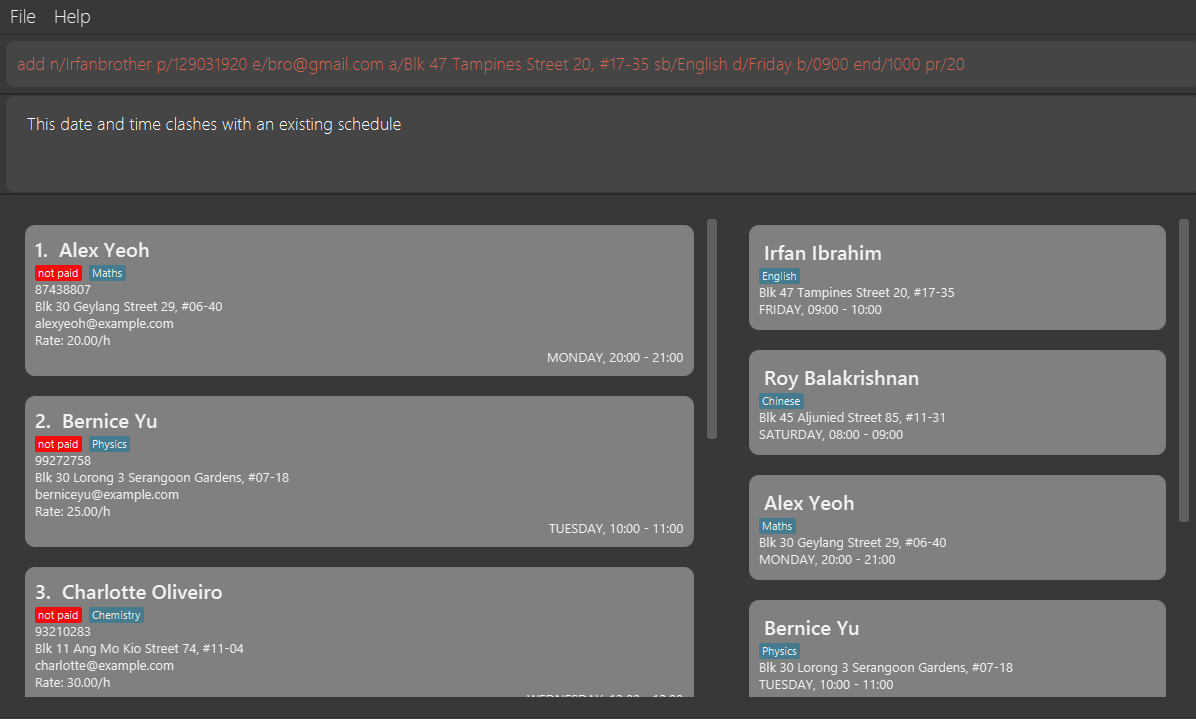Select Alex Yeoh in schedule panel
The width and height of the screenshot is (1196, 719).
[x=957, y=528]
